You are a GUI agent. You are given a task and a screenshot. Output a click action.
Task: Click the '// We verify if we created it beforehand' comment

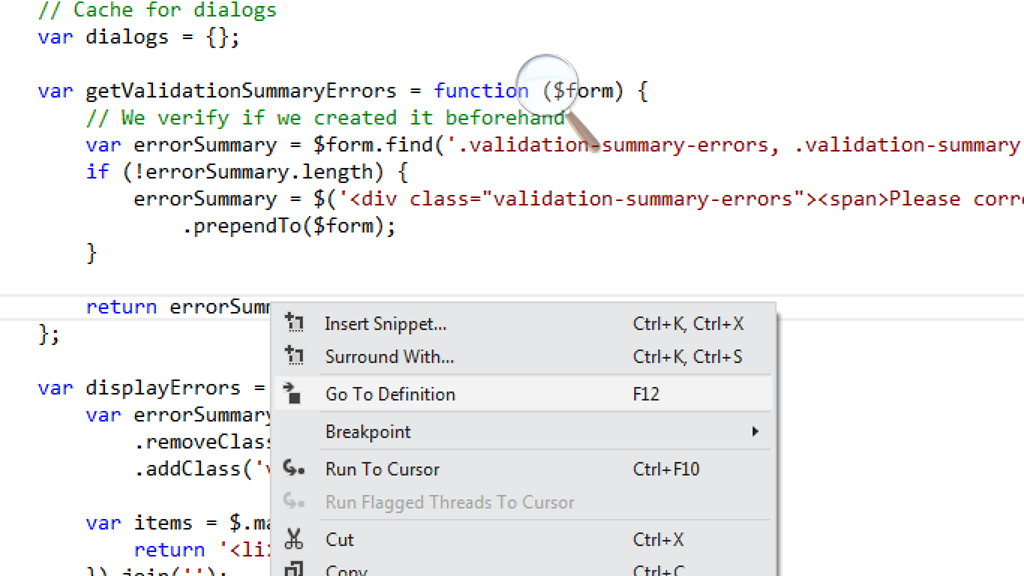[325, 118]
